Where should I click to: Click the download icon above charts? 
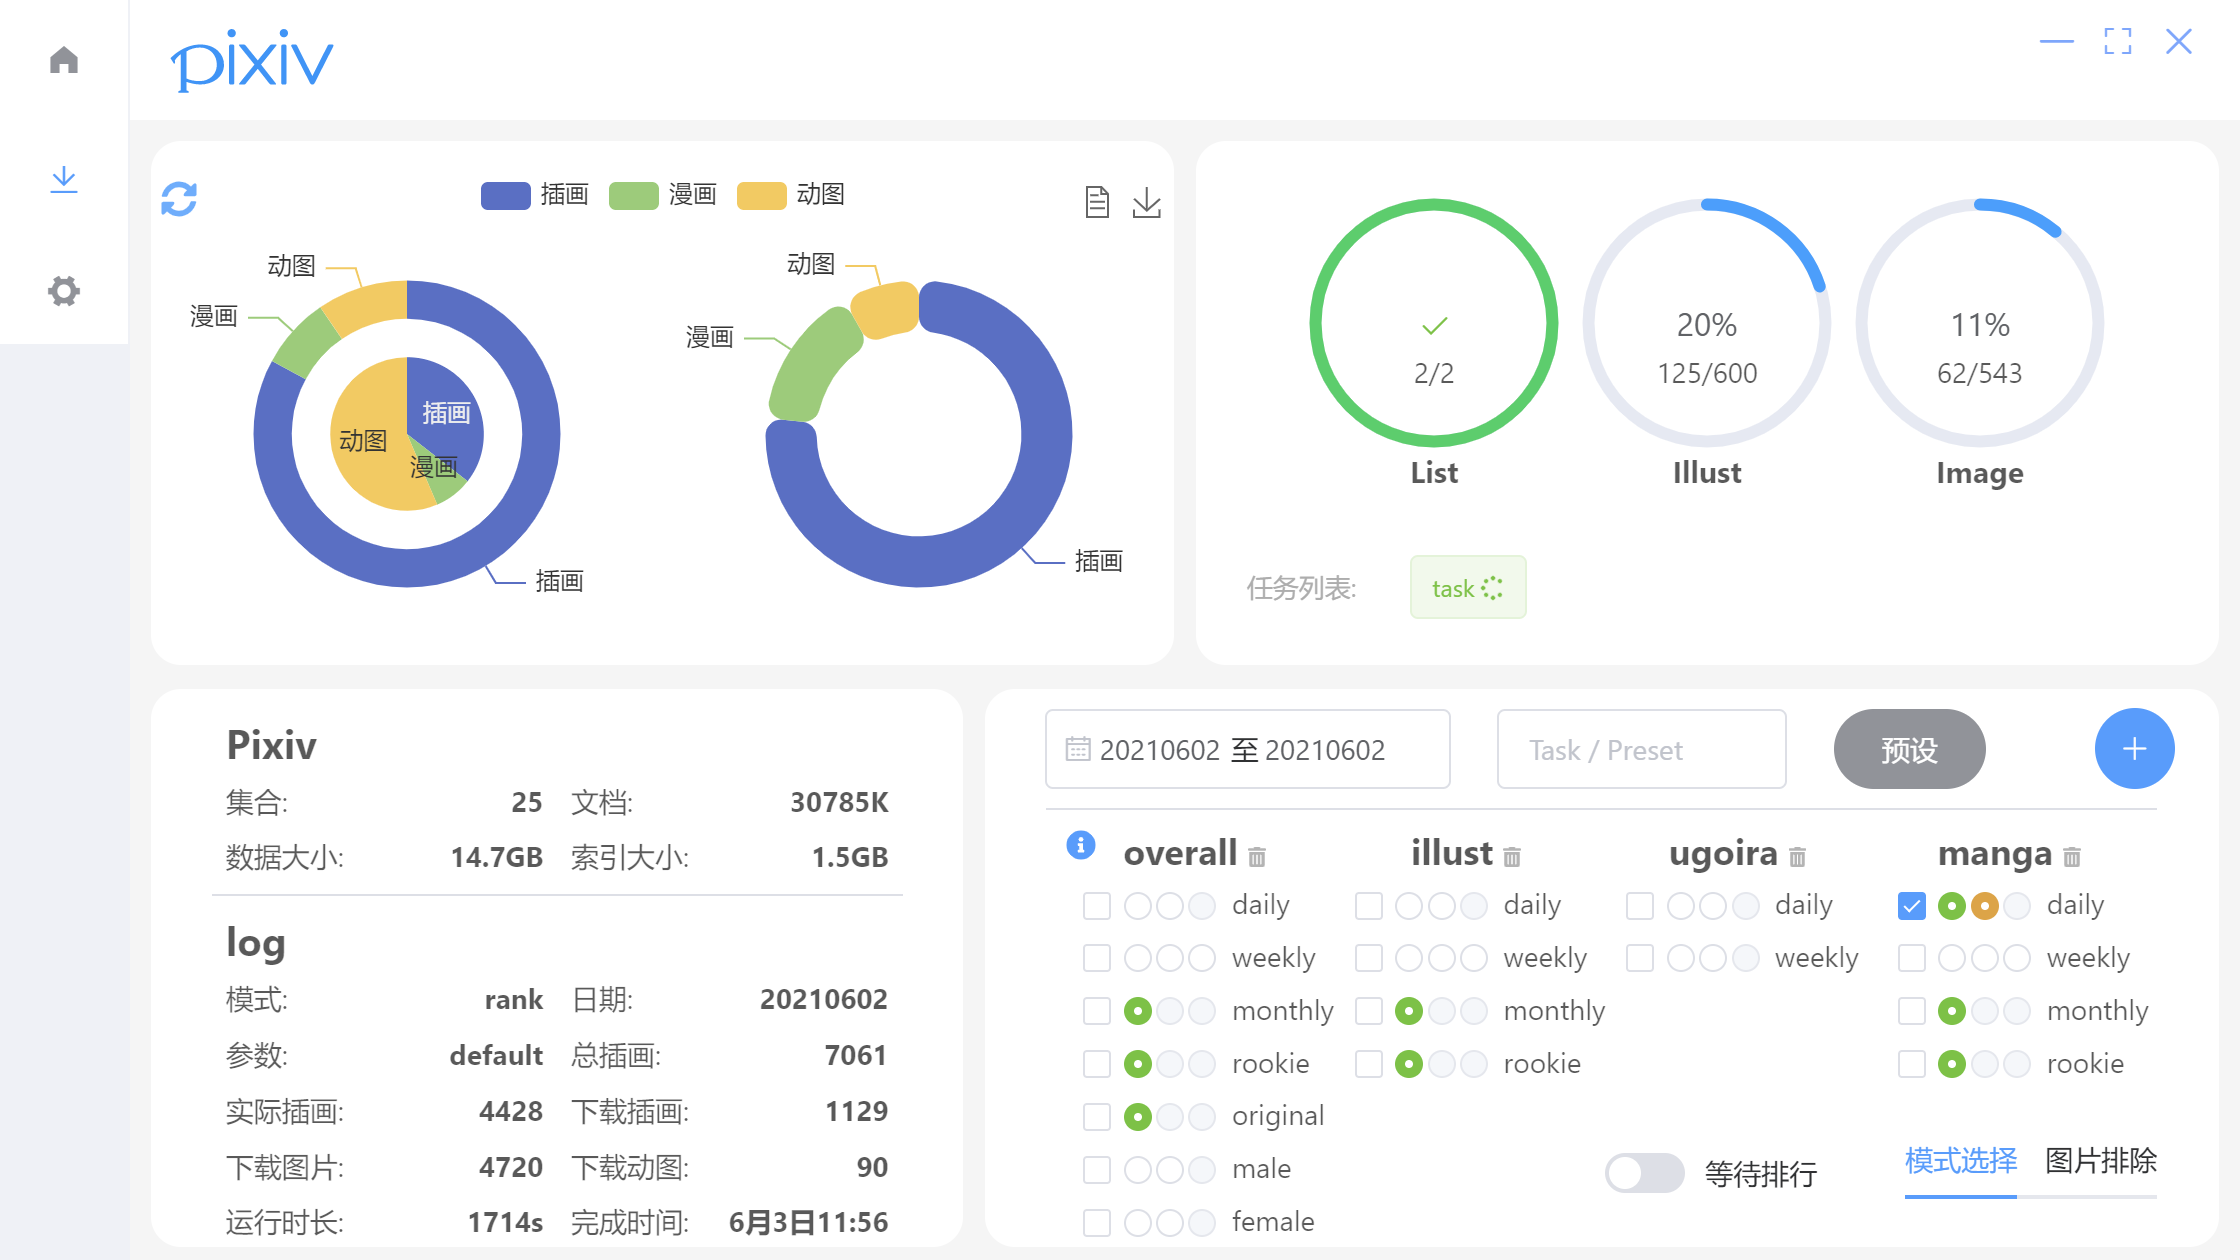coord(1146,202)
